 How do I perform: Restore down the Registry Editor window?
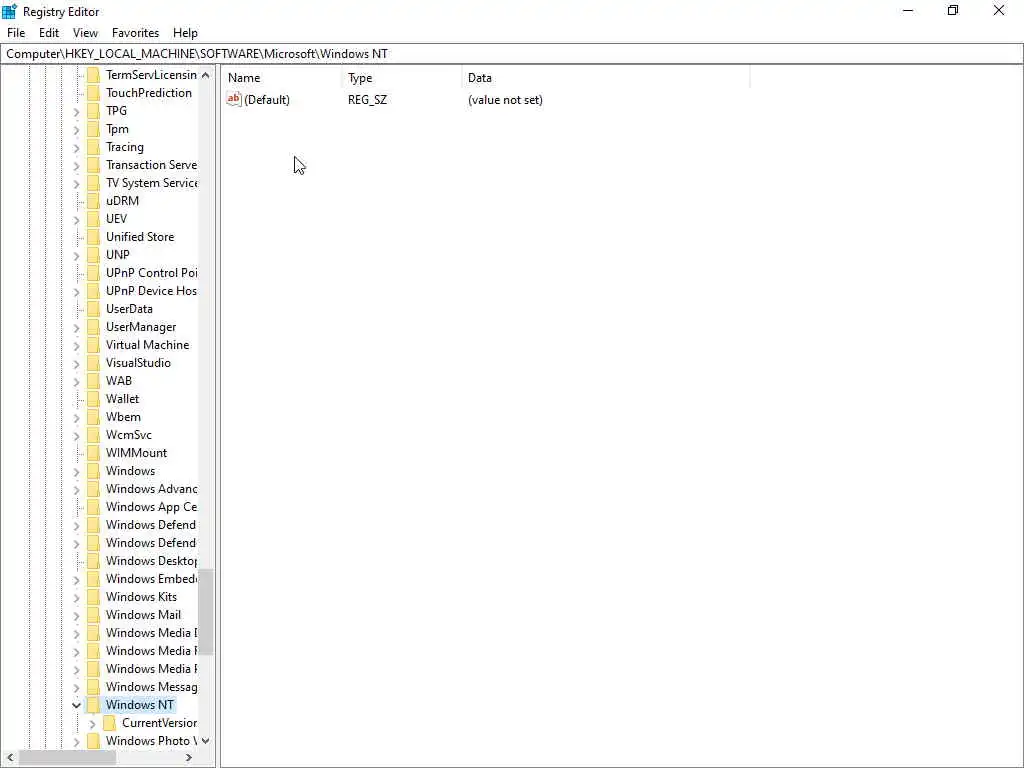click(953, 10)
